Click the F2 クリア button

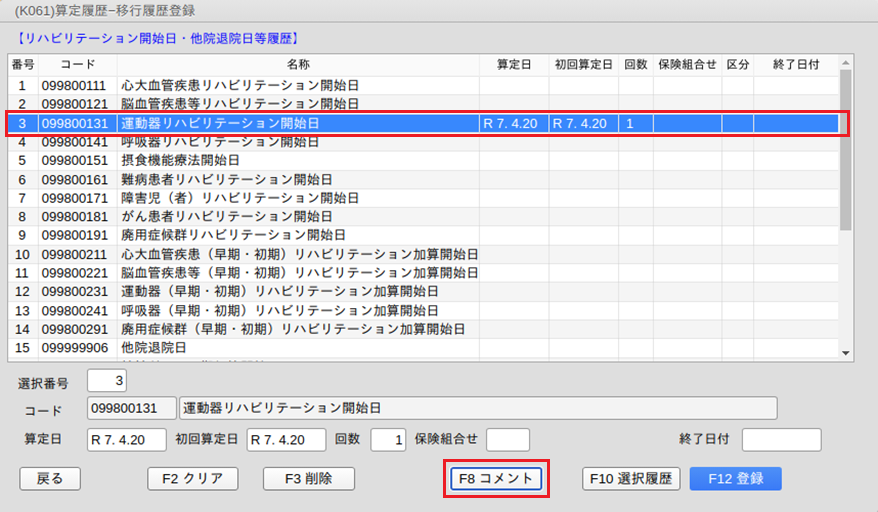193,478
